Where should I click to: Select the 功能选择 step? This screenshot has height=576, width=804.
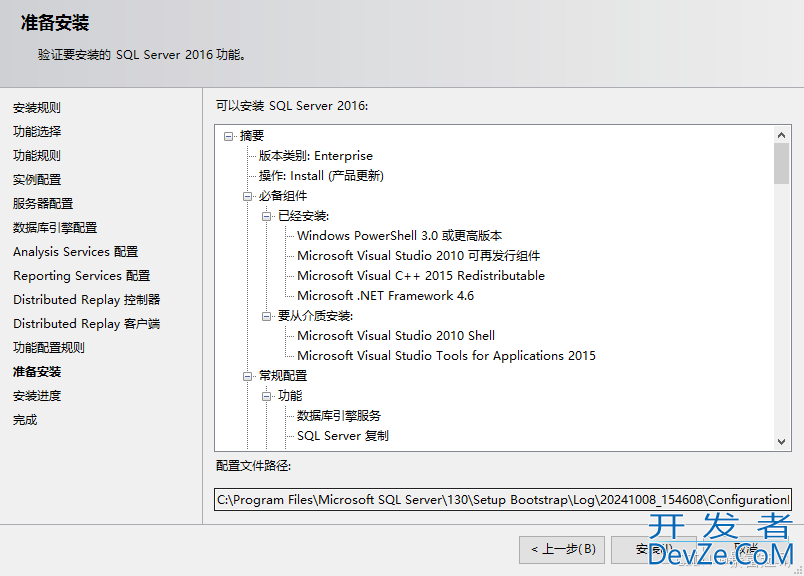(x=37, y=132)
